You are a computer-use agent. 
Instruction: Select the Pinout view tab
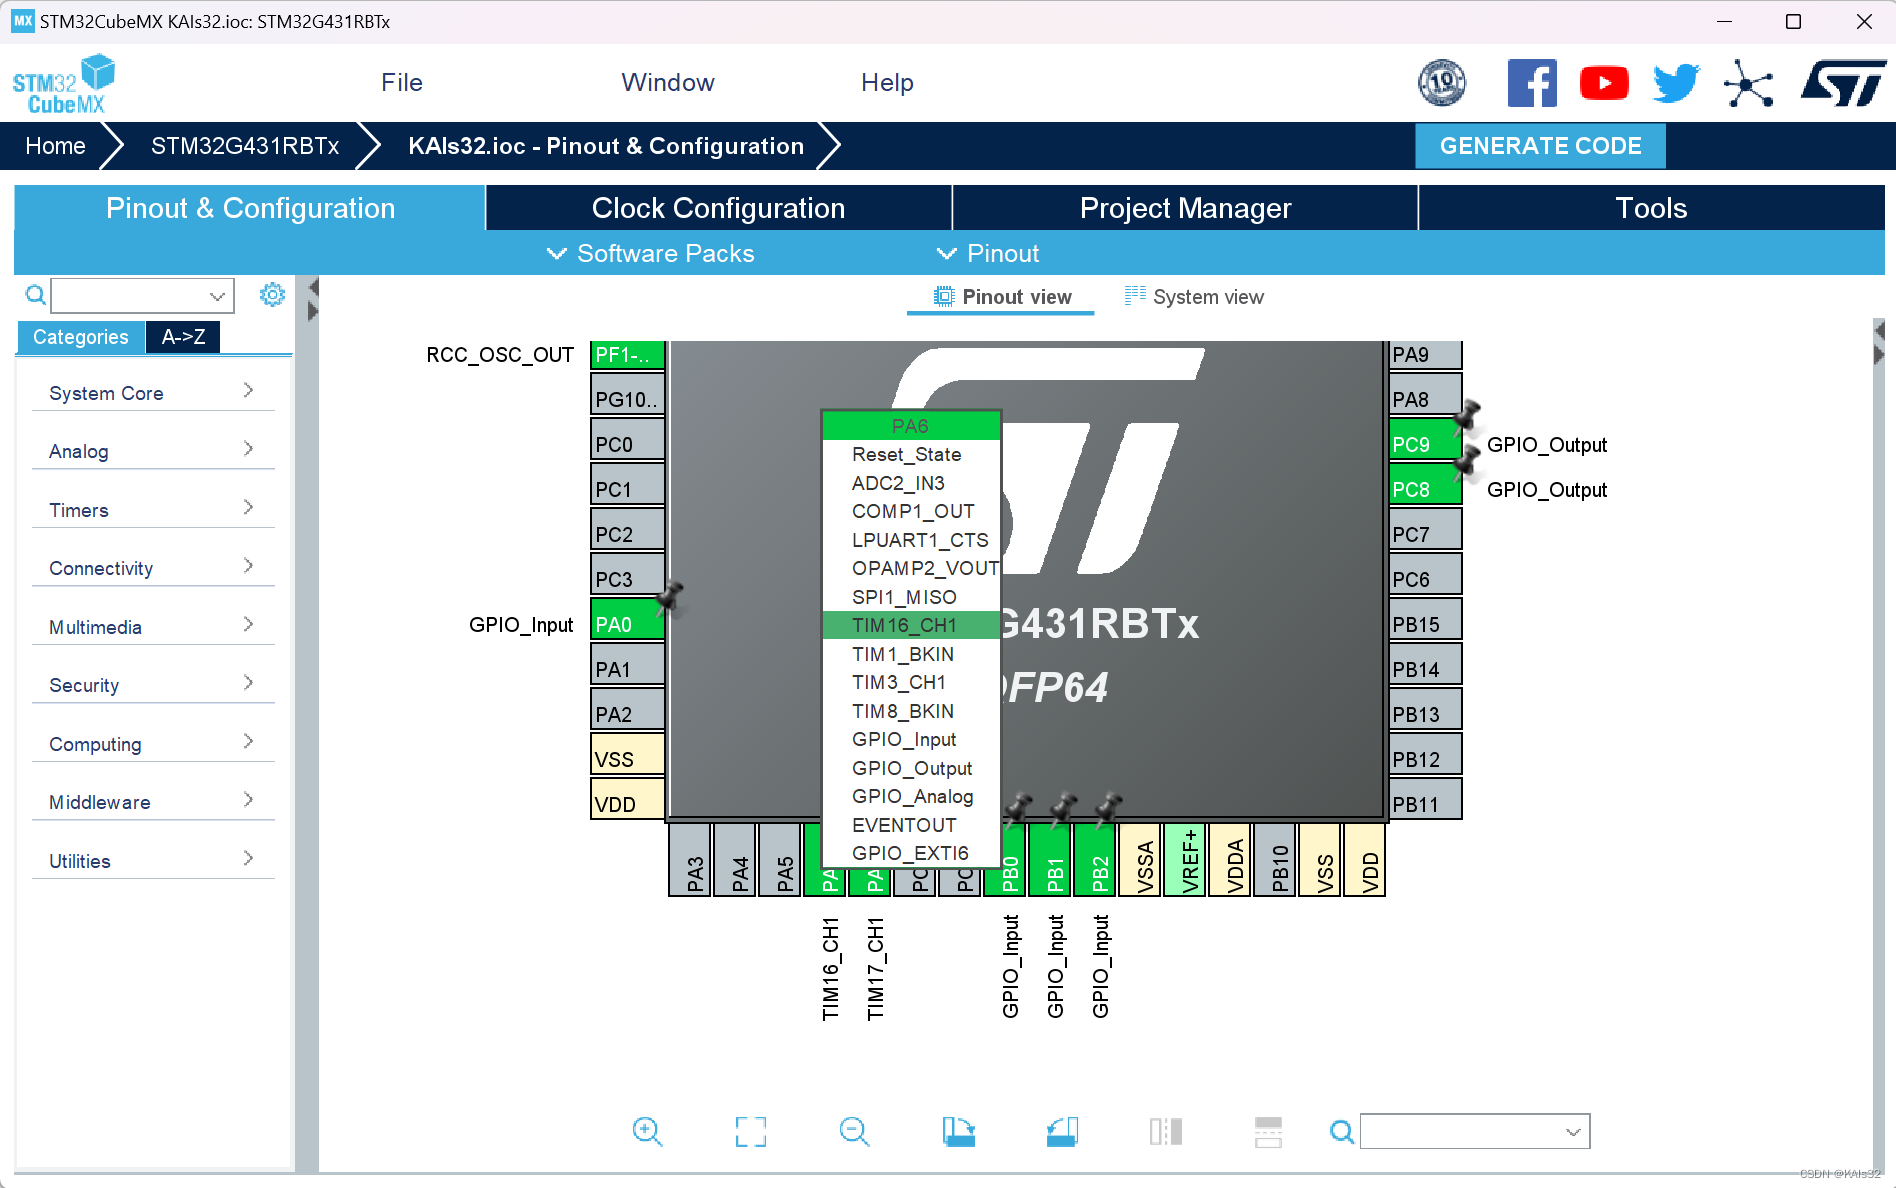pos(1001,297)
